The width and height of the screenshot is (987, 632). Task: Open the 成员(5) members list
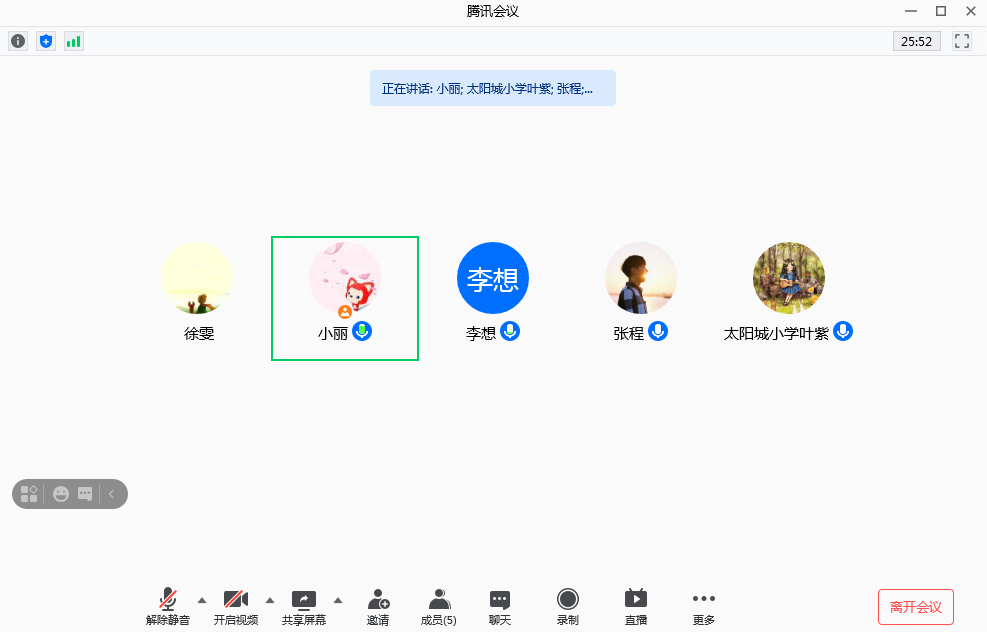click(x=439, y=607)
